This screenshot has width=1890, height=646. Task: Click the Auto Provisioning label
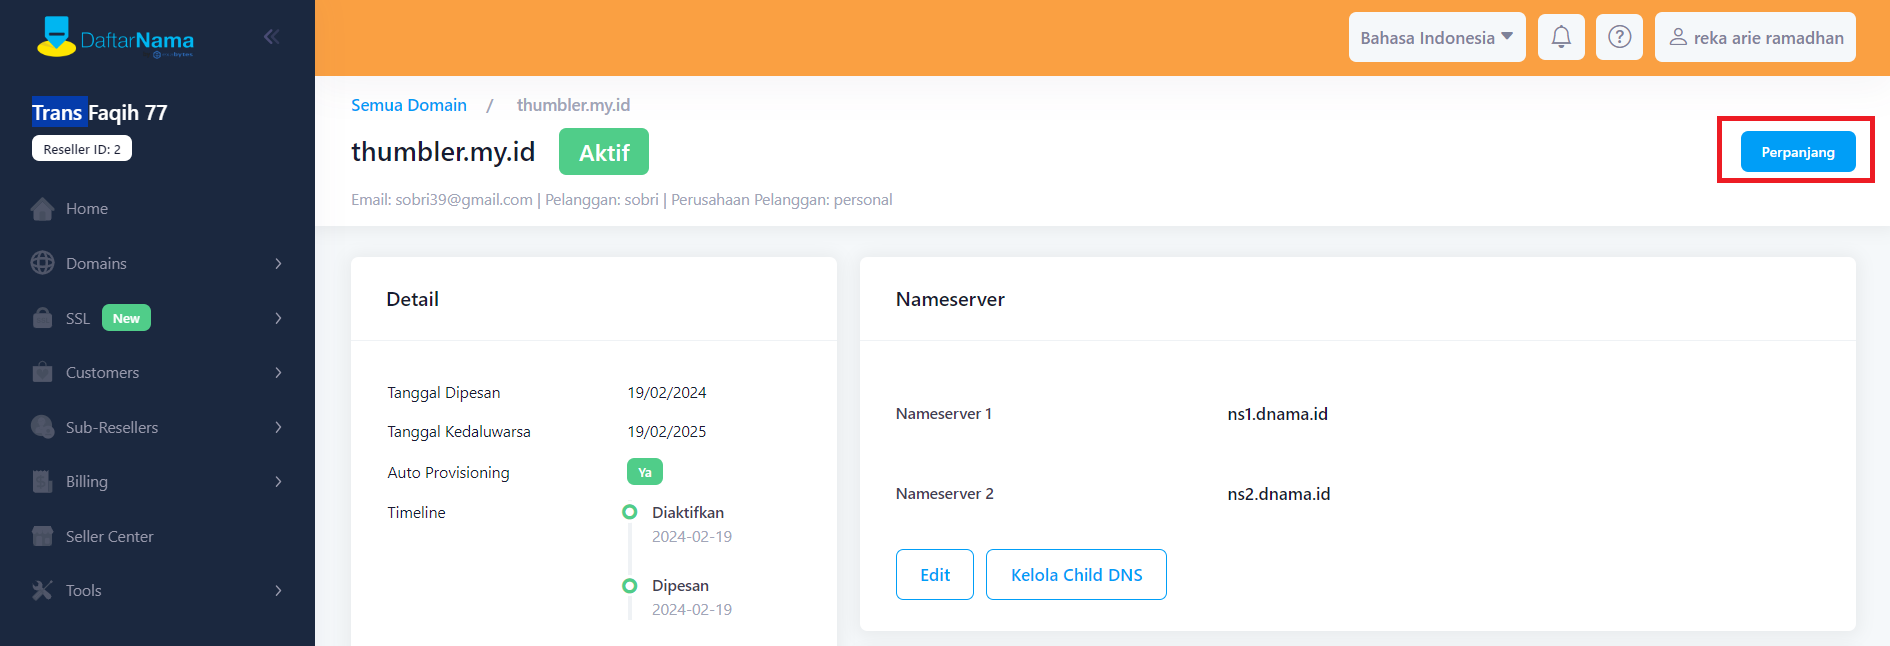448,472
